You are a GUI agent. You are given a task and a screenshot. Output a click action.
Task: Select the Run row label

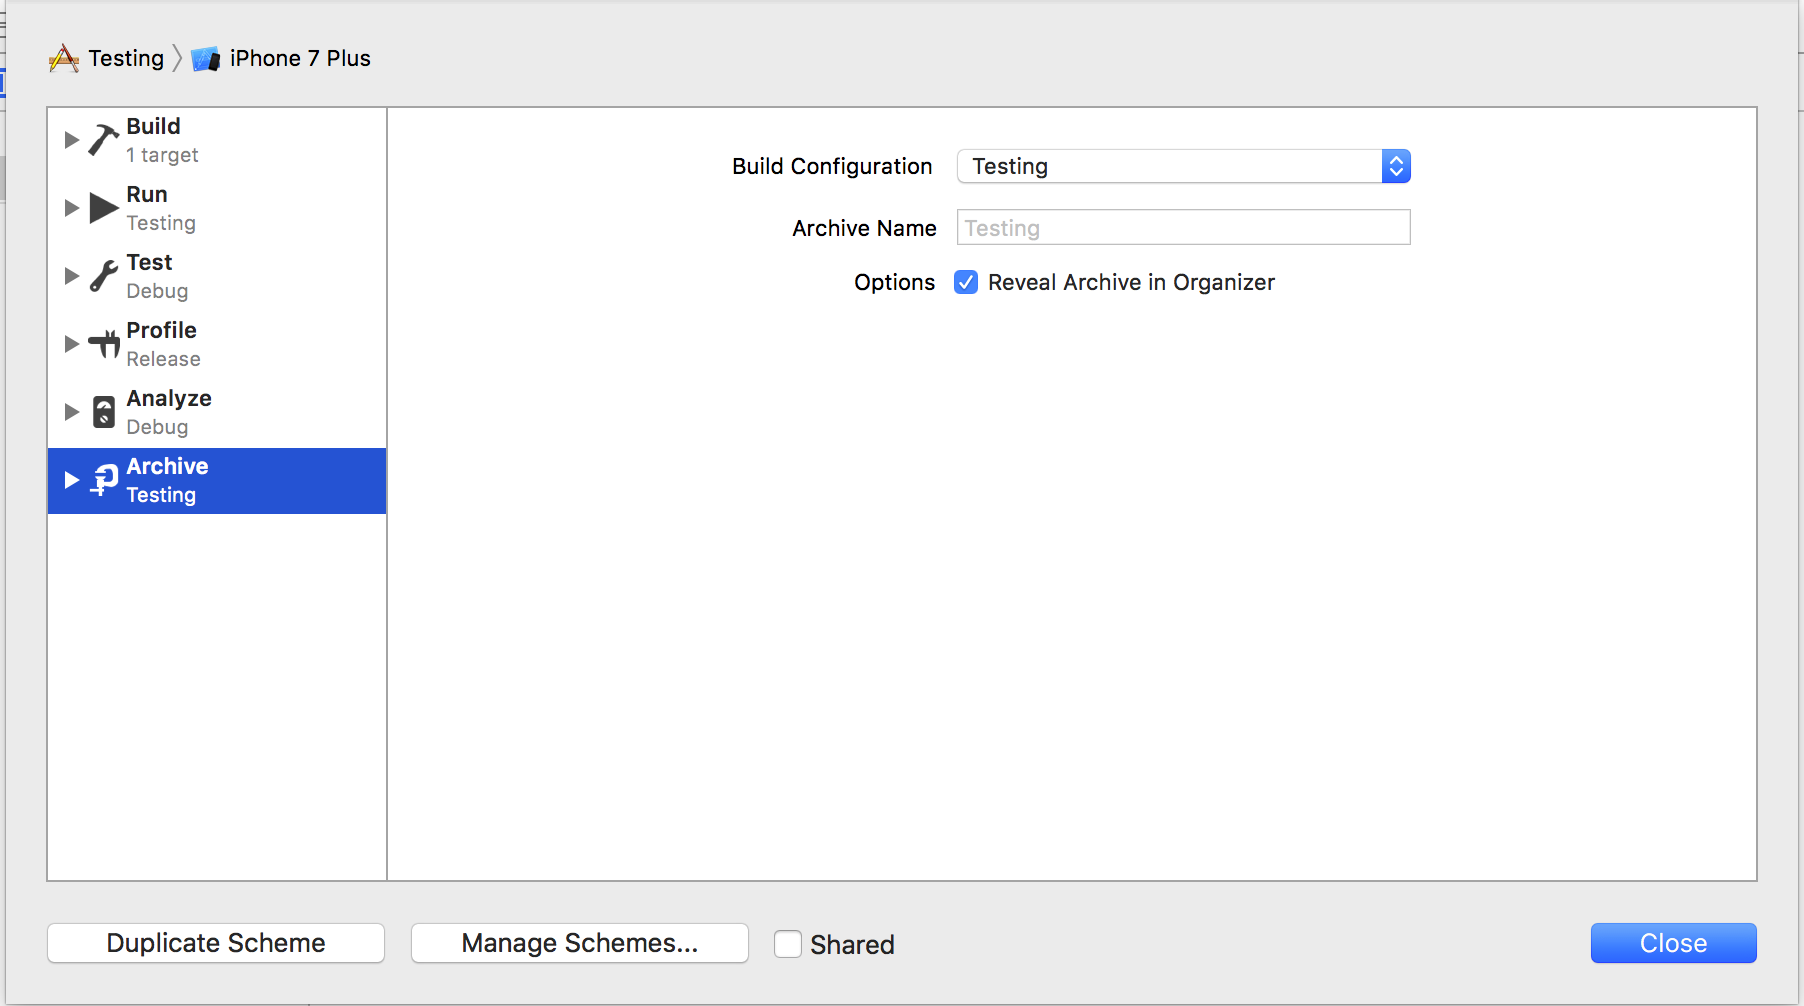pos(147,194)
